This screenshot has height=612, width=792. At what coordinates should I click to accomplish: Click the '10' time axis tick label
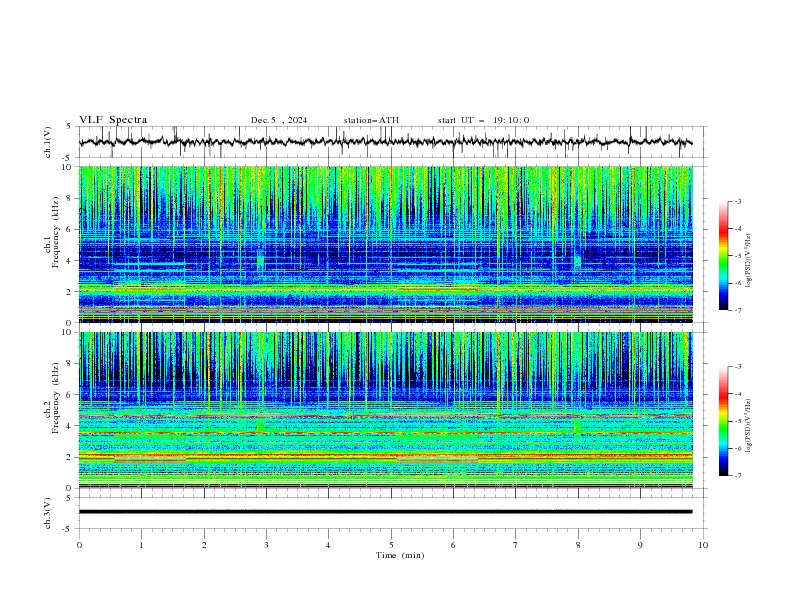[703, 545]
